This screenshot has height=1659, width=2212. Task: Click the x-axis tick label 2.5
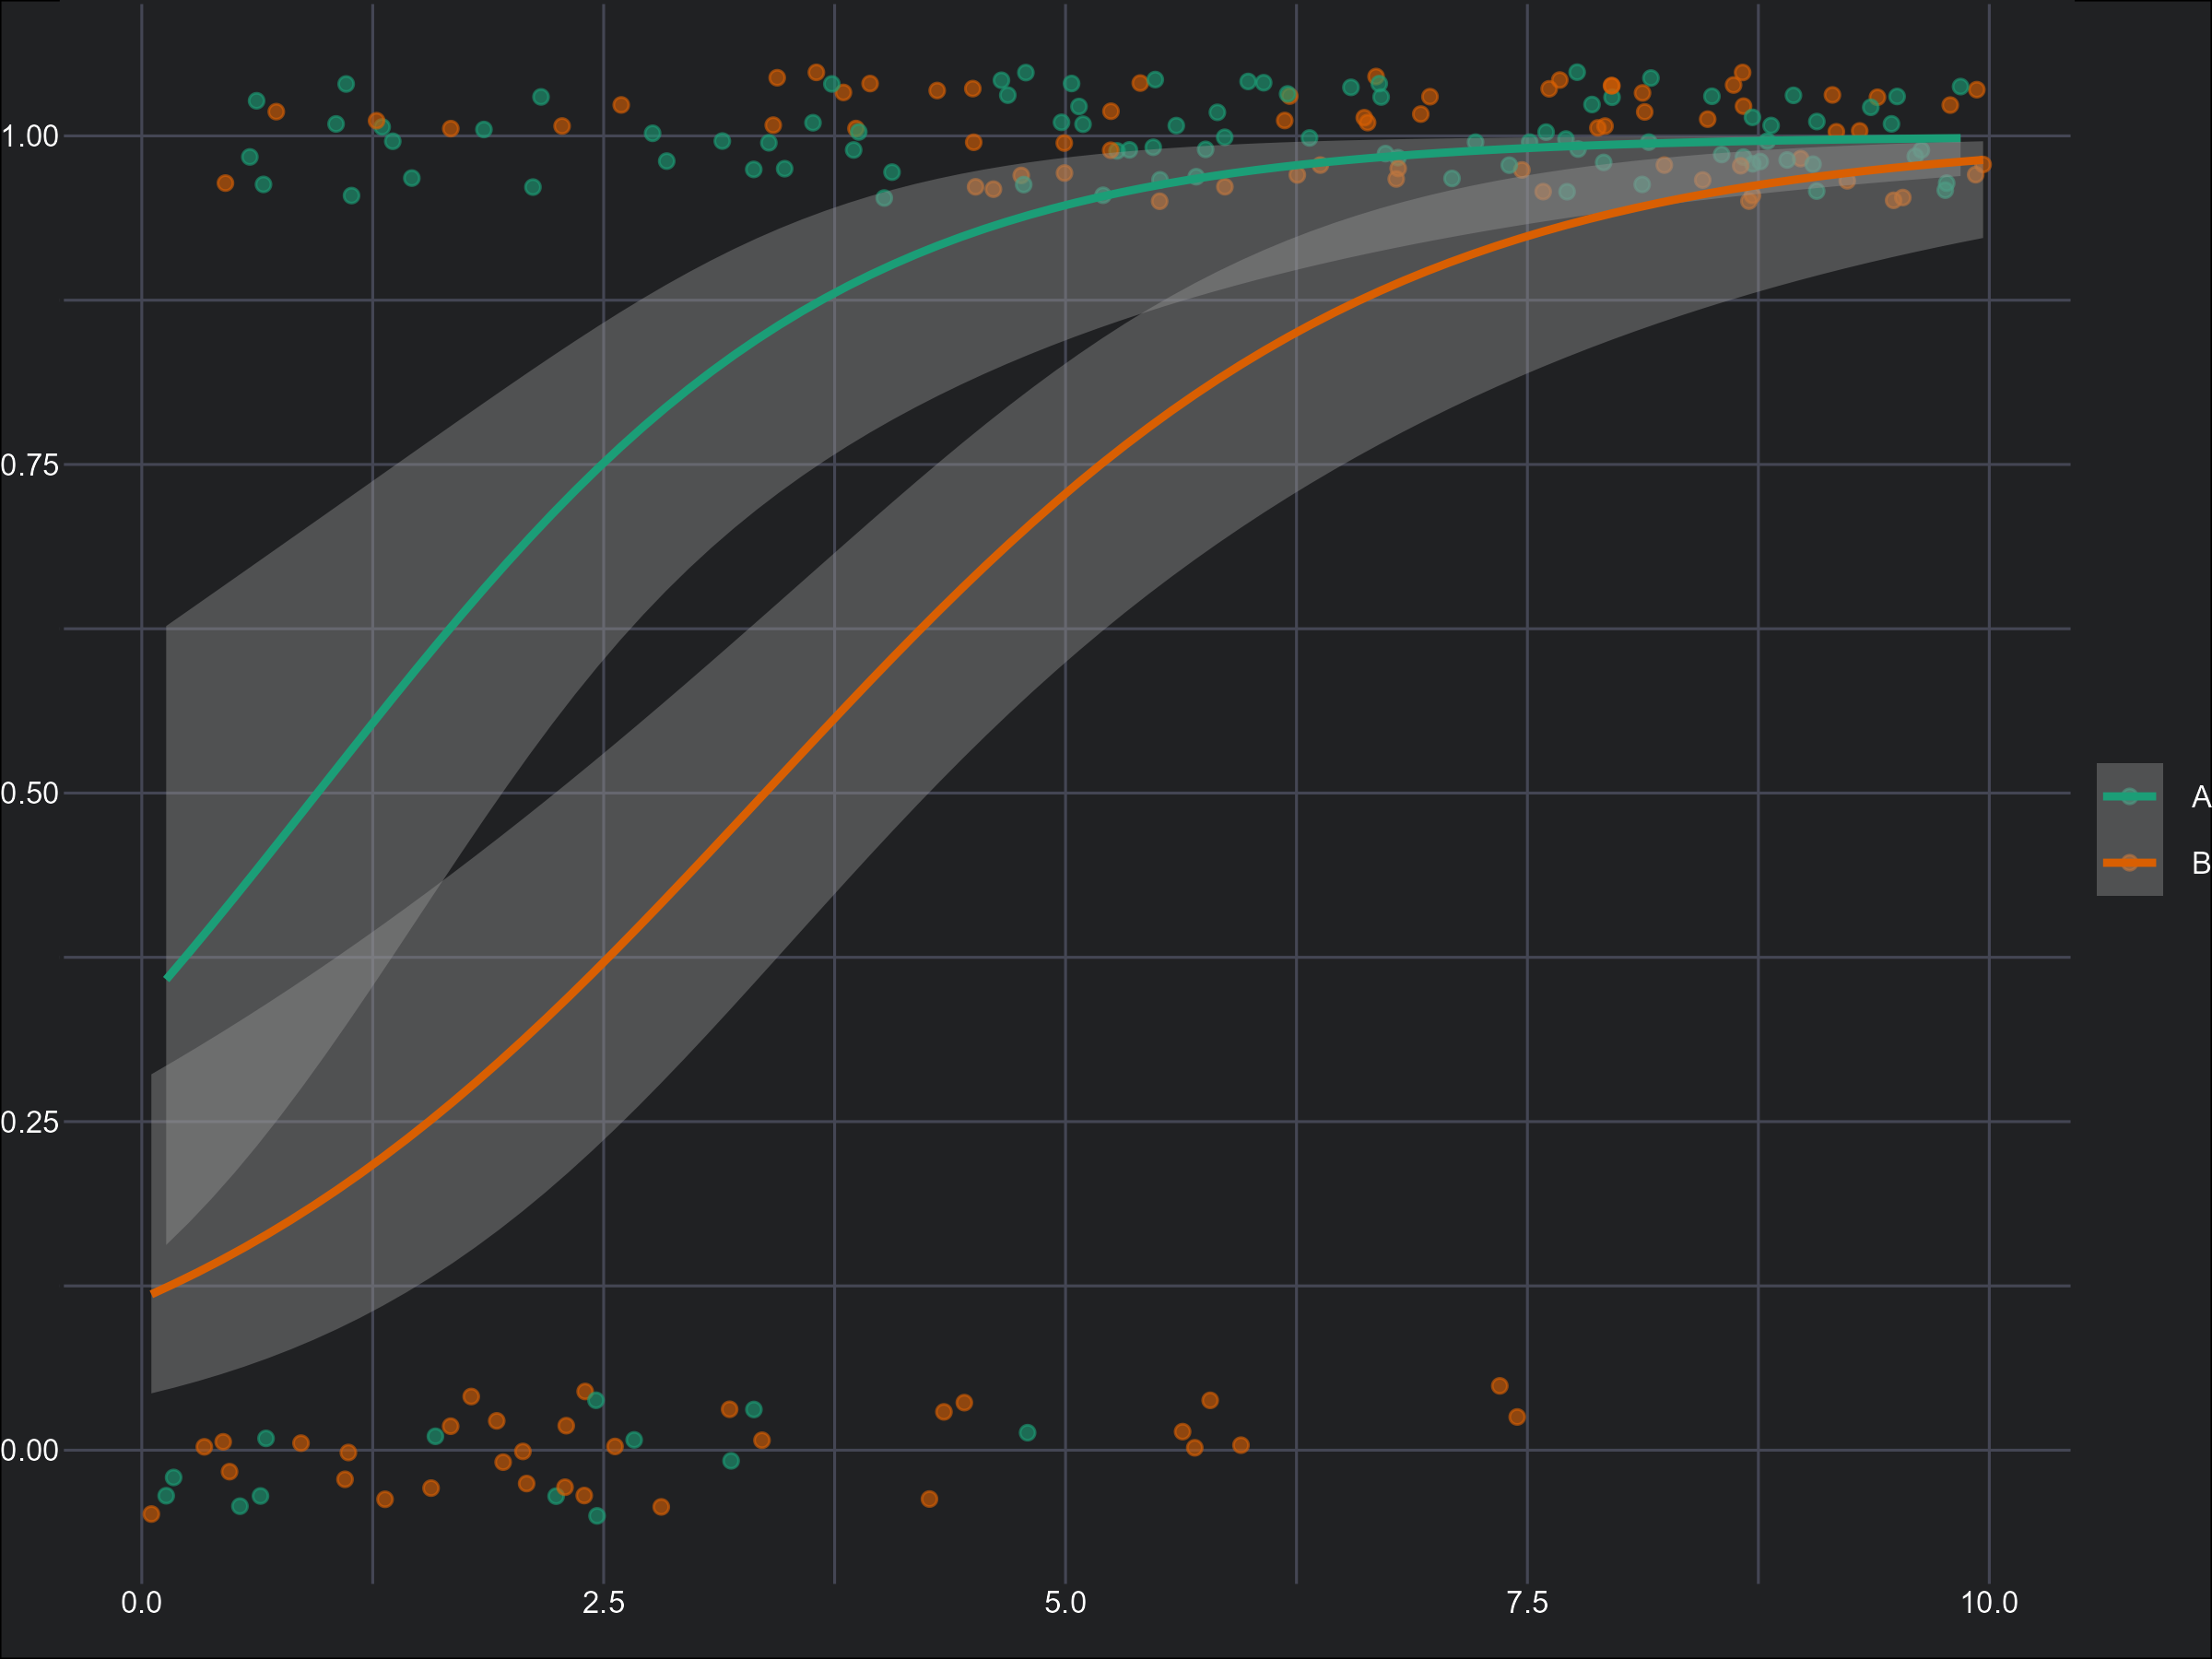coord(603,1603)
